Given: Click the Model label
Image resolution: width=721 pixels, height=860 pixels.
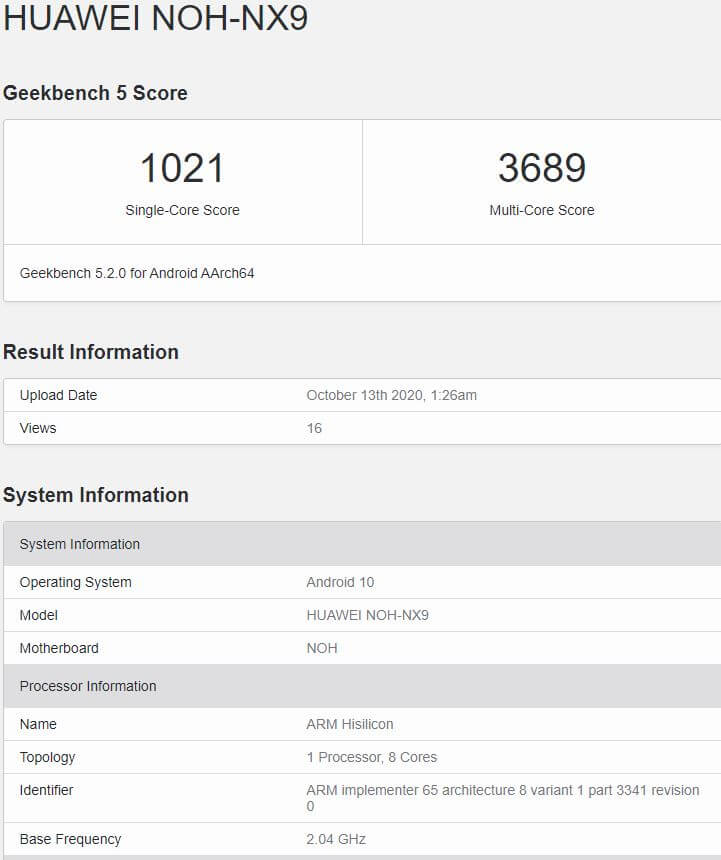Looking at the screenshot, I should pos(38,615).
